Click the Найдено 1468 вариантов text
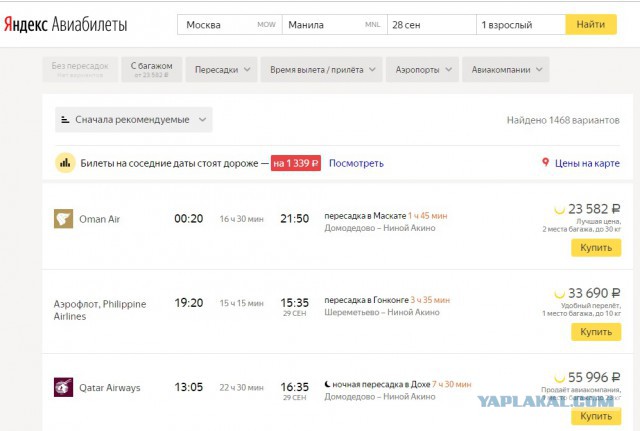Screen dimensions: 640x431 coord(563,120)
